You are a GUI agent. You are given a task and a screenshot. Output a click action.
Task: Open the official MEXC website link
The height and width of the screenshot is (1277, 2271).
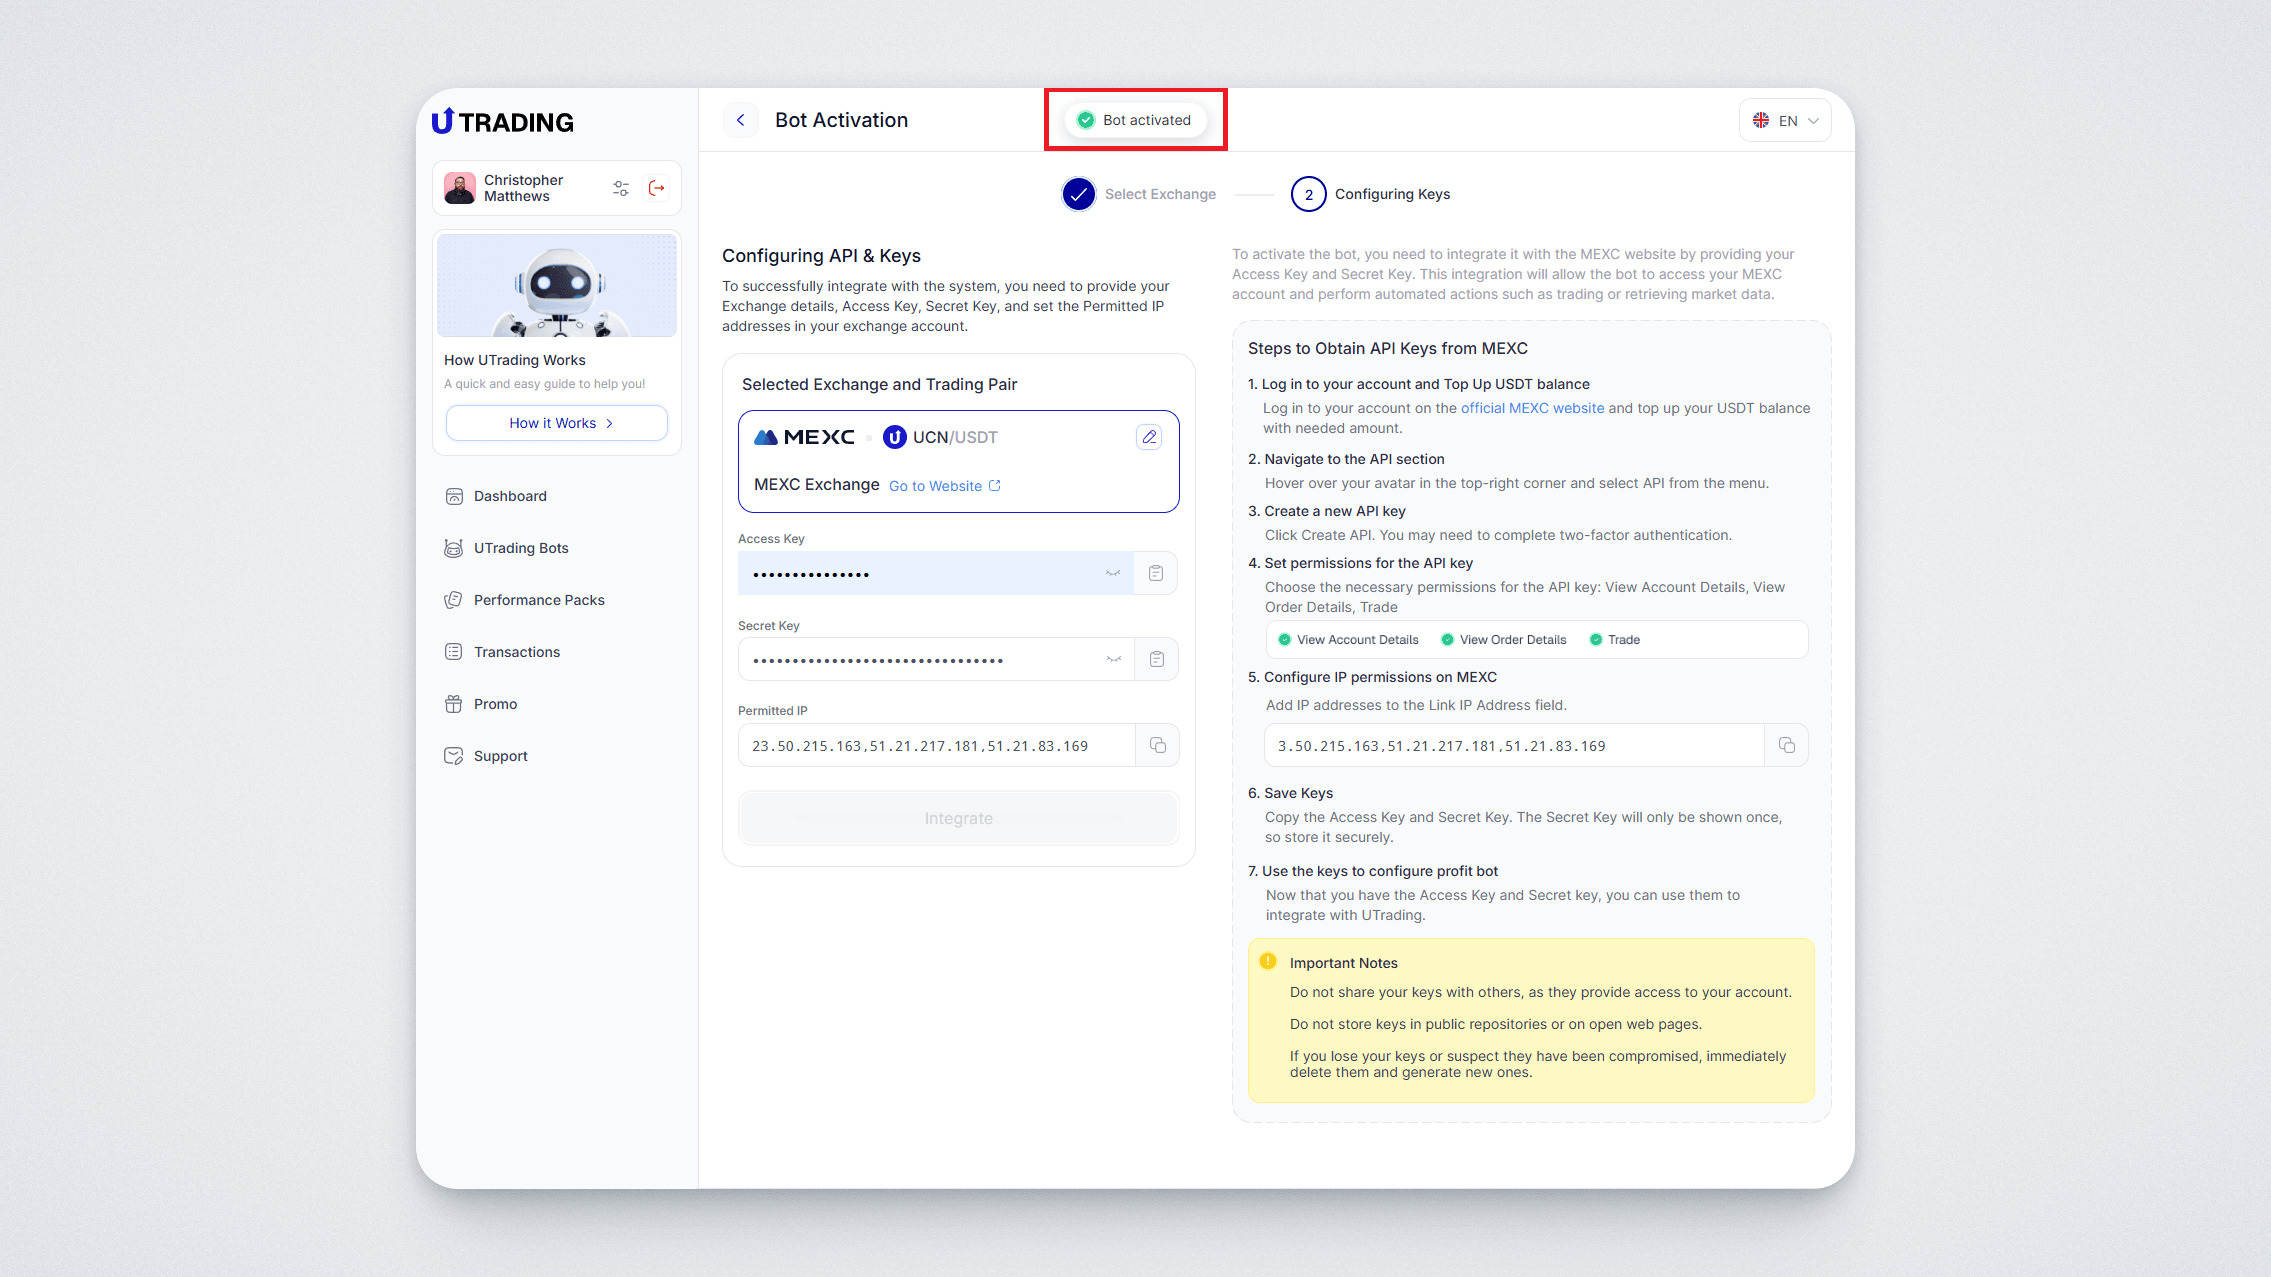pyautogui.click(x=1532, y=408)
